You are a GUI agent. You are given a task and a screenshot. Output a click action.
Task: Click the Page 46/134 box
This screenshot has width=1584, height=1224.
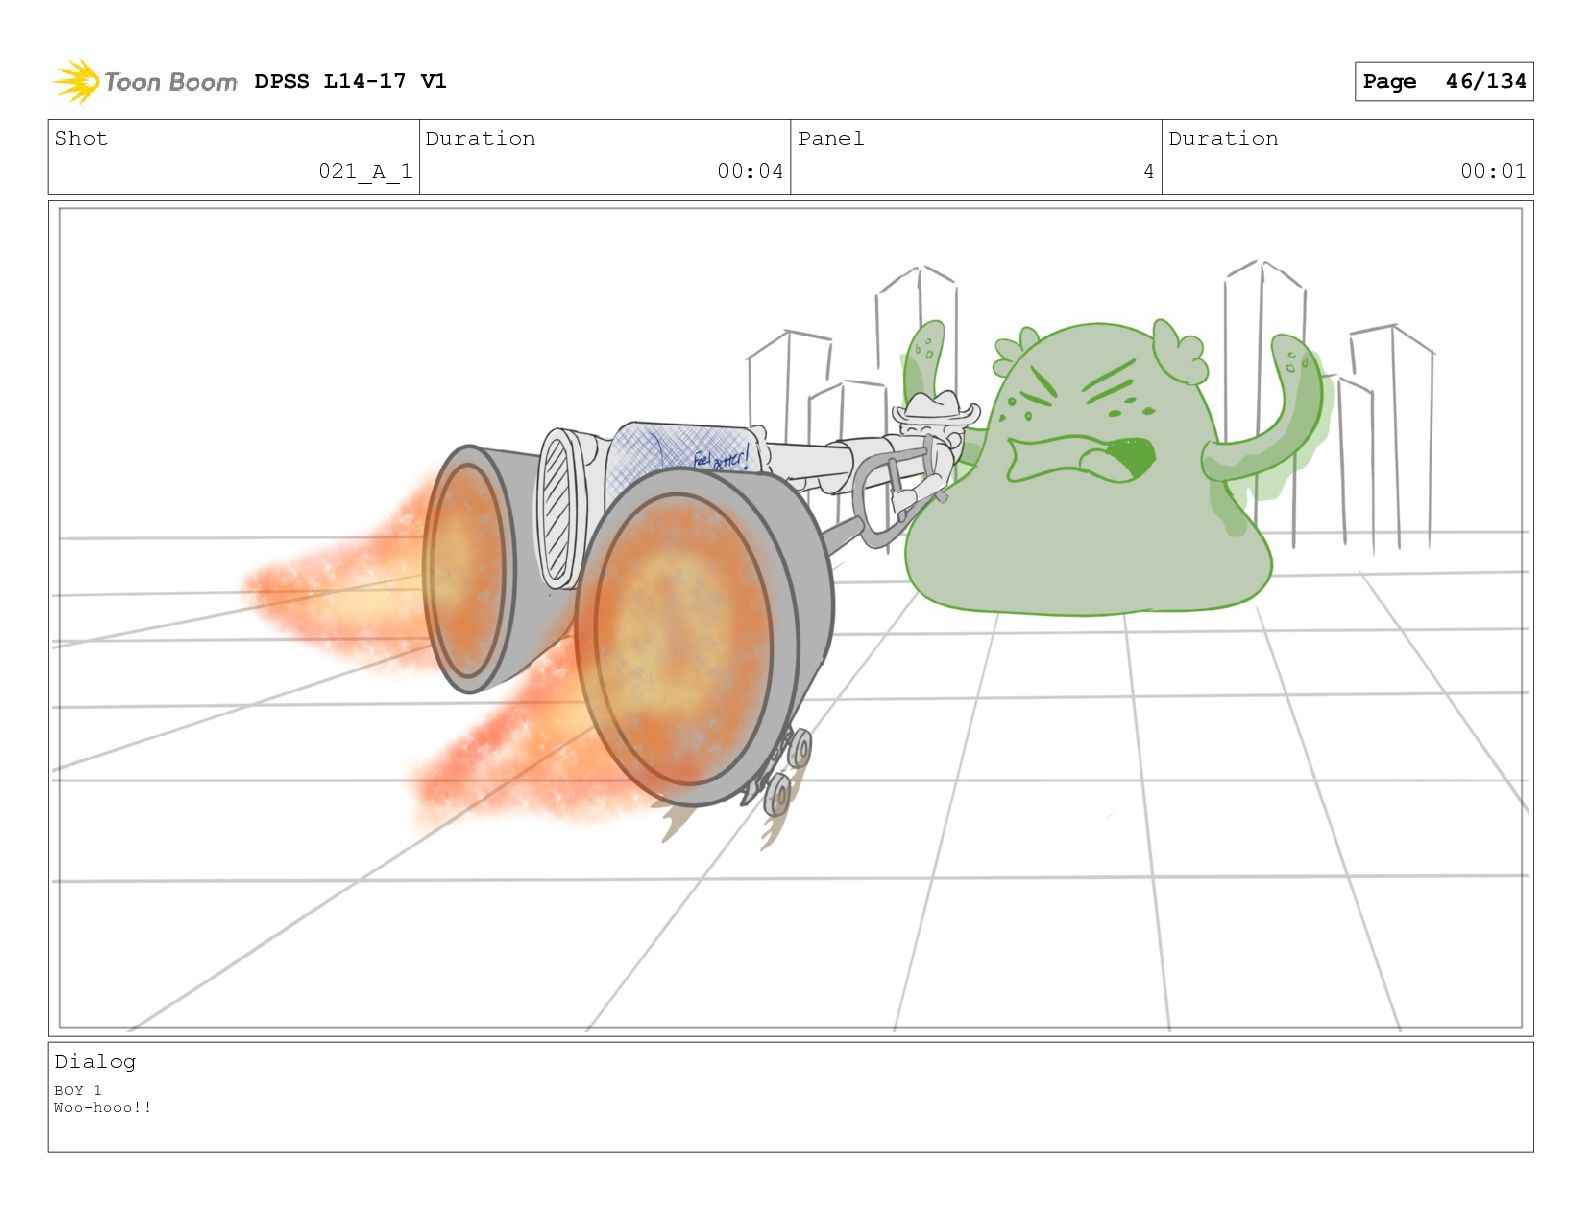click(1444, 81)
